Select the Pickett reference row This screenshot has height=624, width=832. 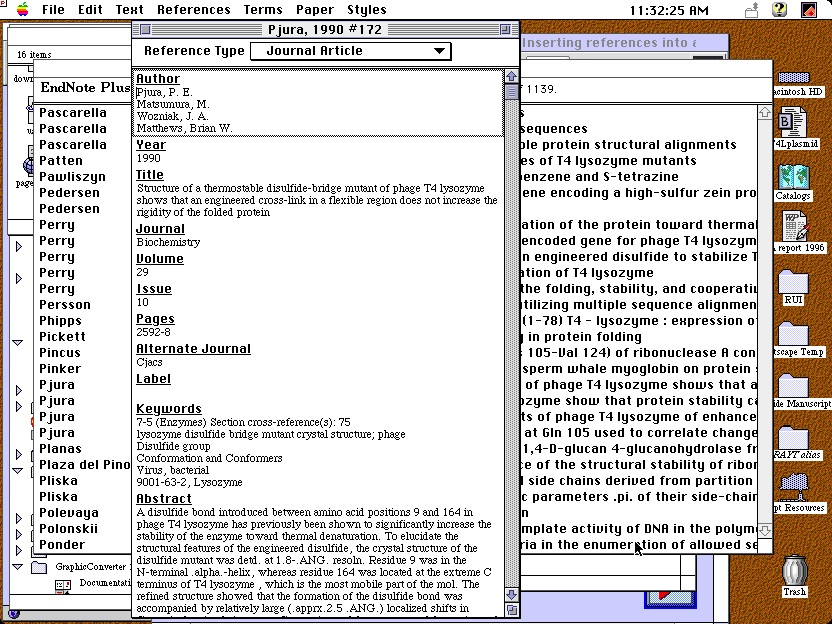[62, 336]
